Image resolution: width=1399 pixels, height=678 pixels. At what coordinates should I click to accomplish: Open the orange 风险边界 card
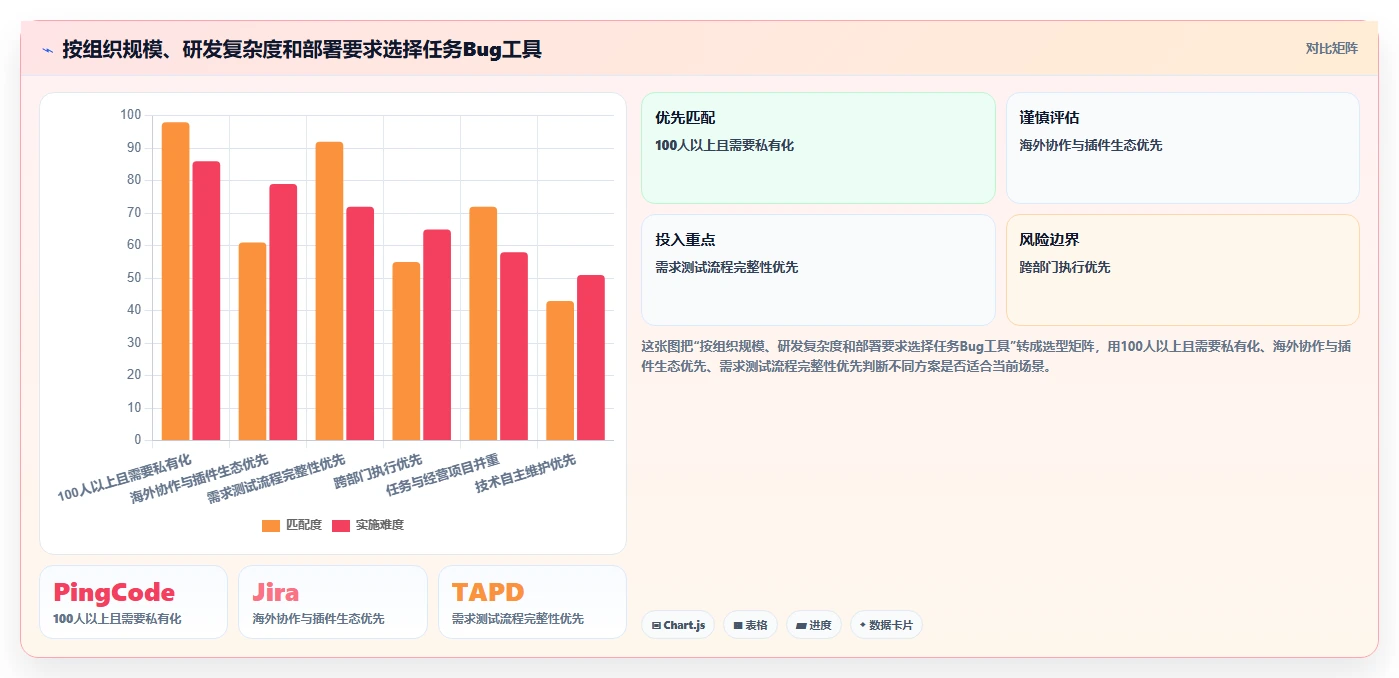pos(1182,270)
